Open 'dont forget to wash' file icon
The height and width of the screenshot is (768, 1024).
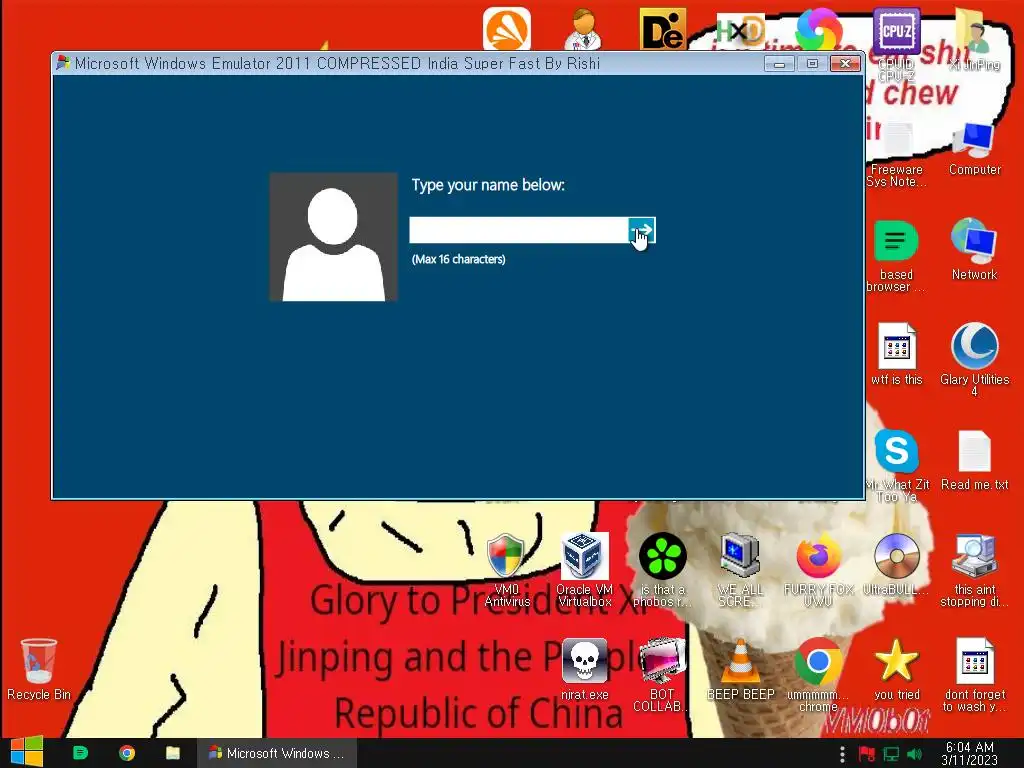coord(974,675)
